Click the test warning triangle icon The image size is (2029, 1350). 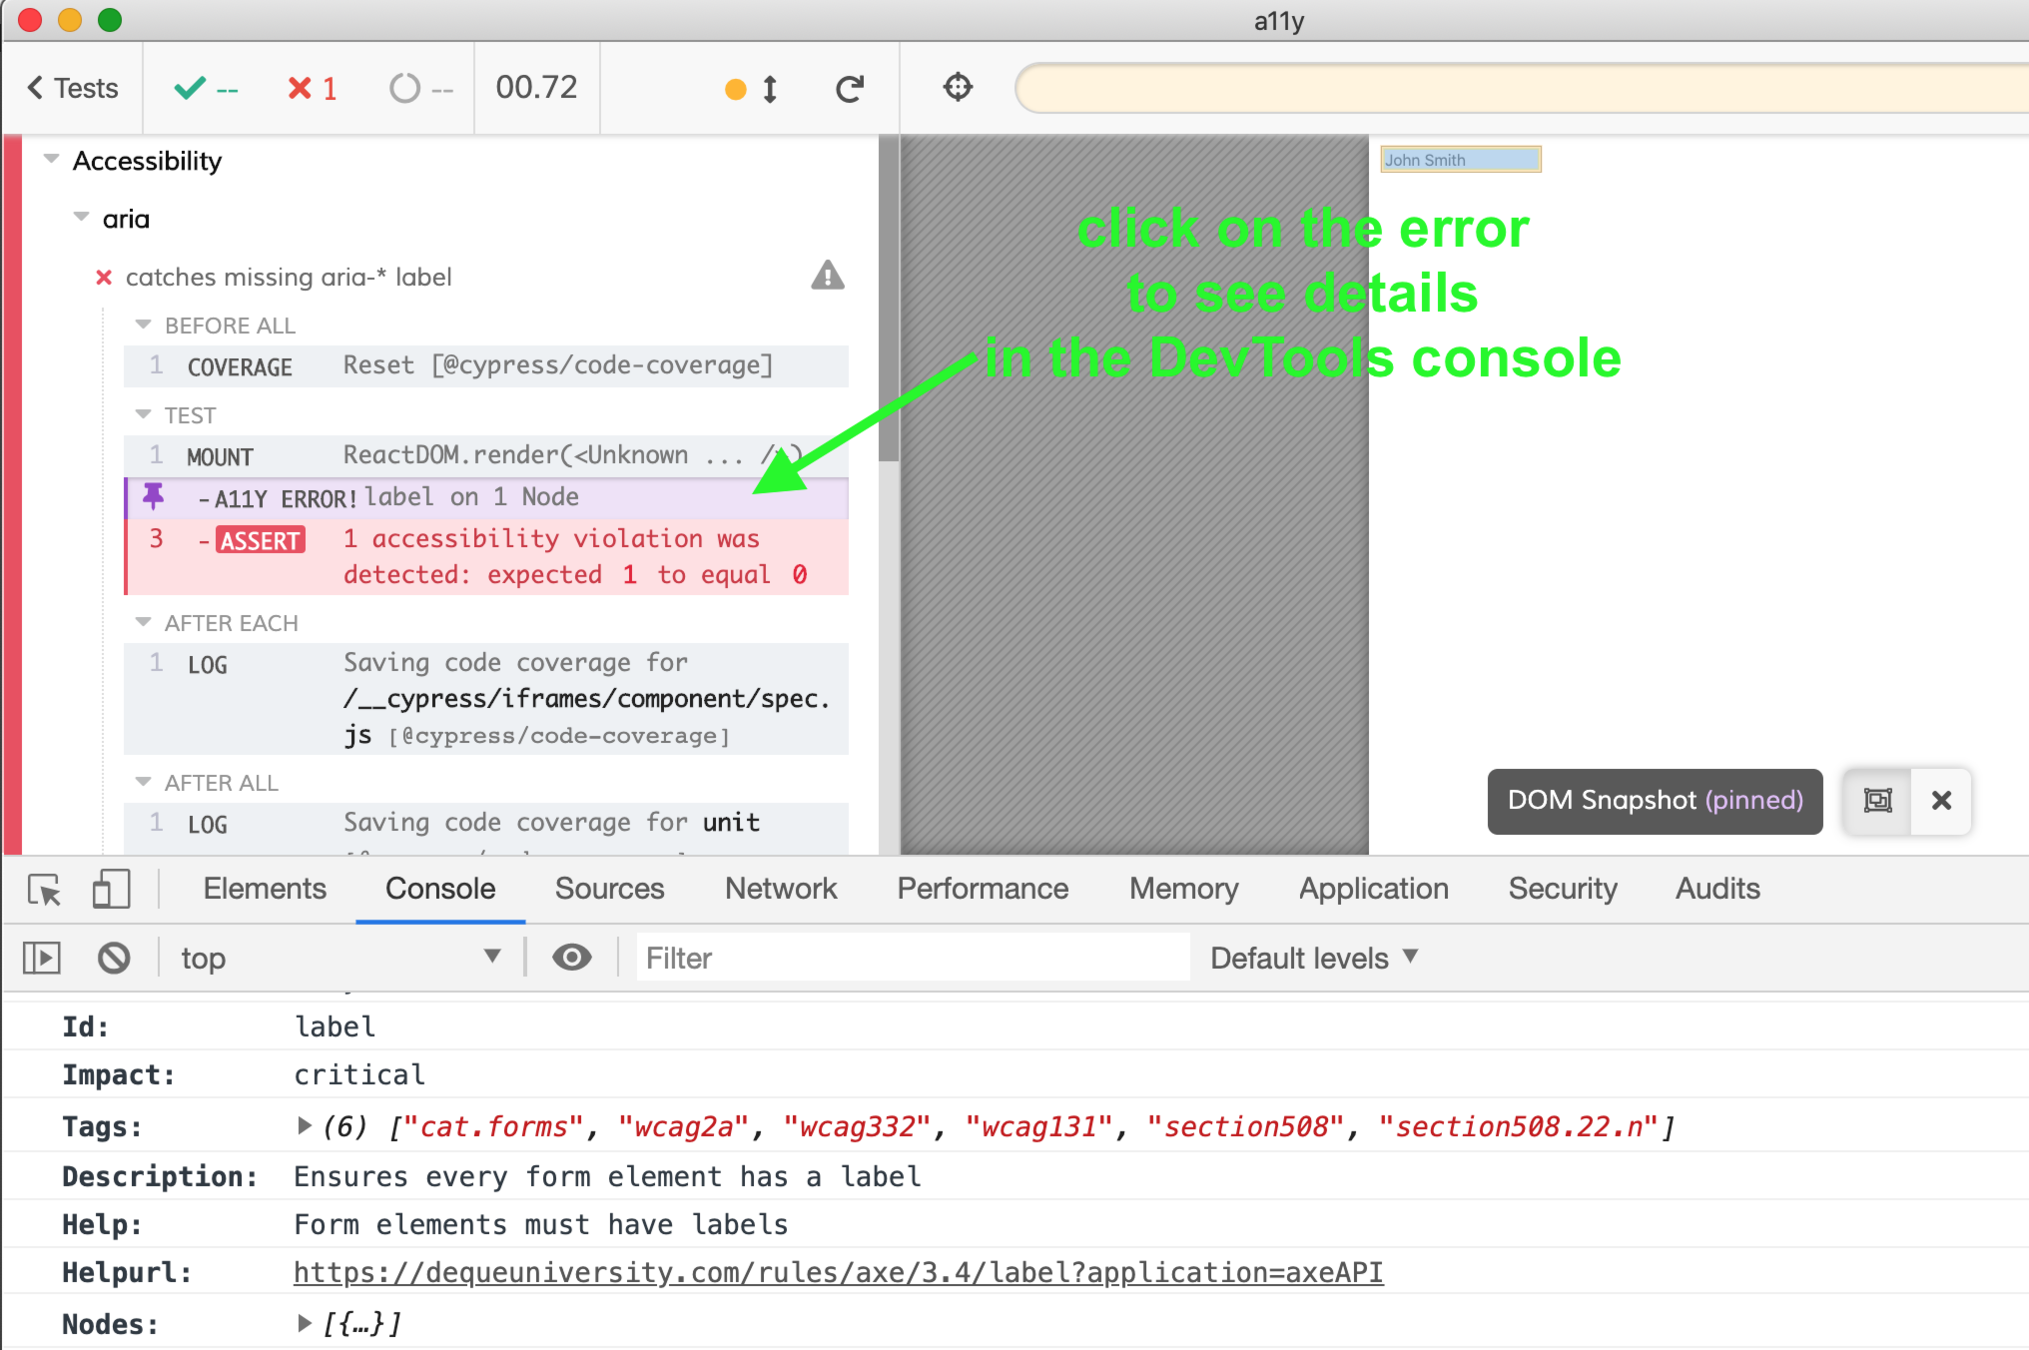point(827,275)
